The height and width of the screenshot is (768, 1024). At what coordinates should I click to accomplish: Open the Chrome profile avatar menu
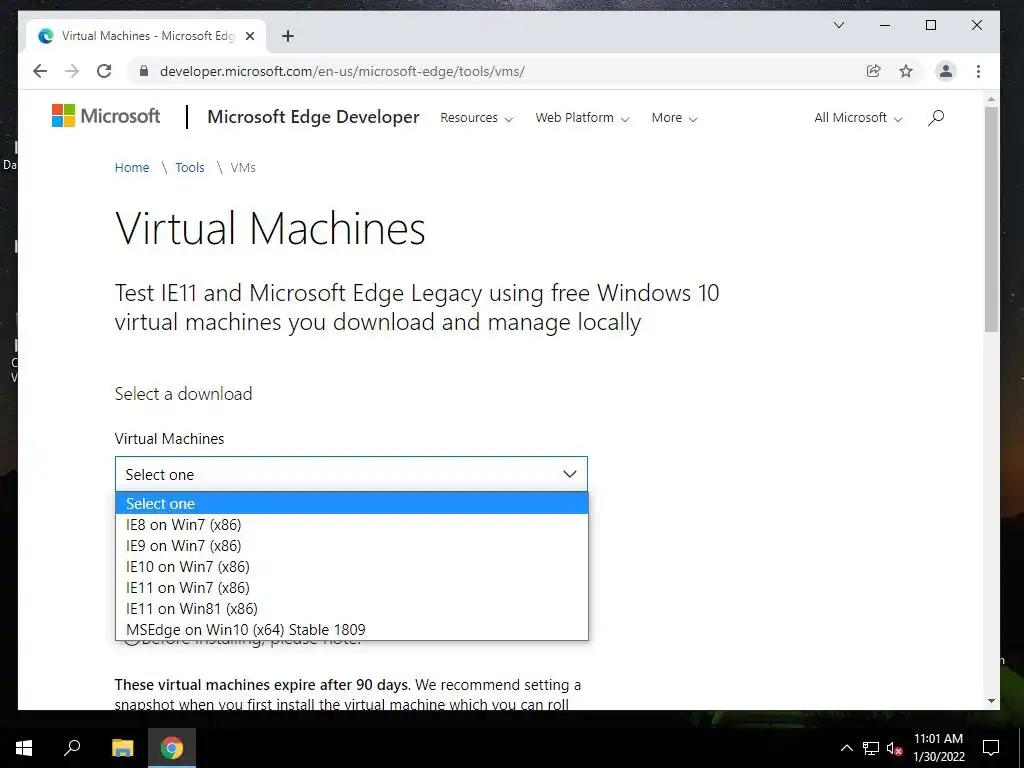coord(945,71)
